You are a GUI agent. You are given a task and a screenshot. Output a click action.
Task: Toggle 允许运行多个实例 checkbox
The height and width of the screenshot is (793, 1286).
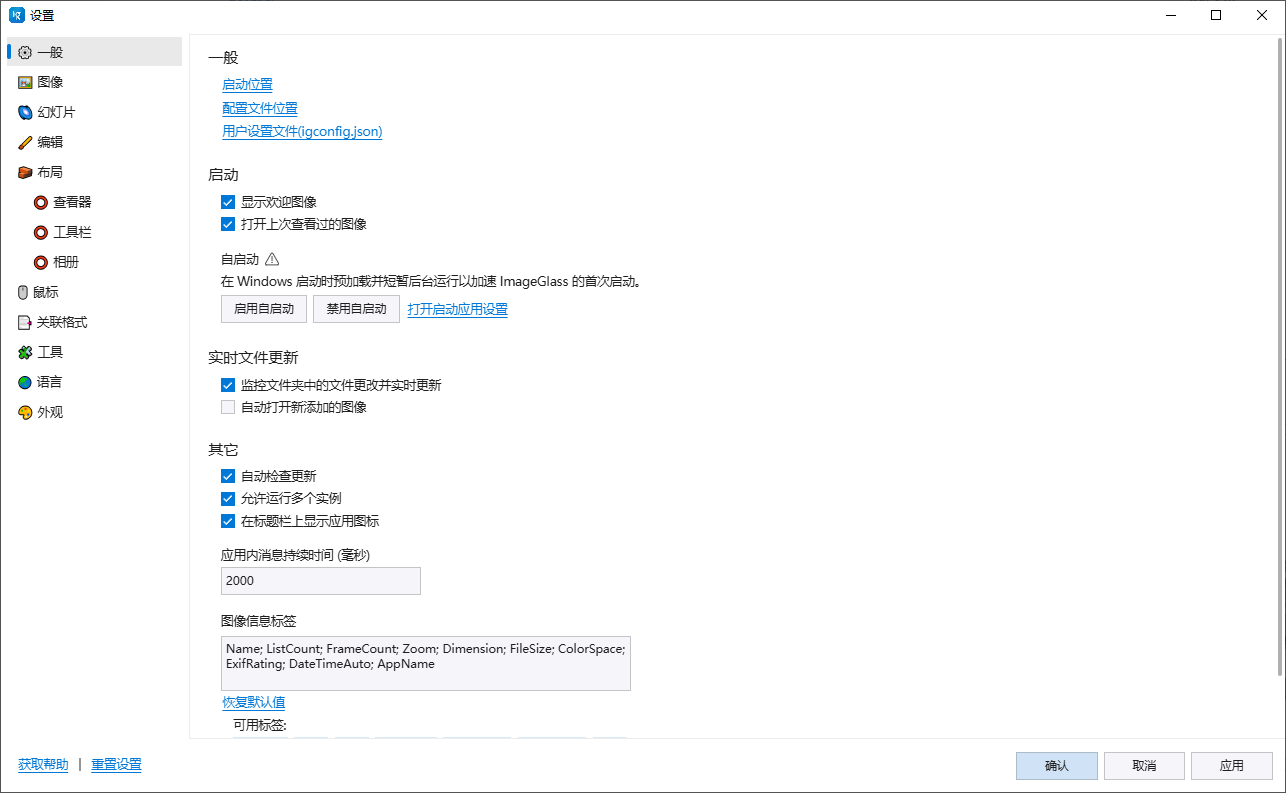pos(228,498)
